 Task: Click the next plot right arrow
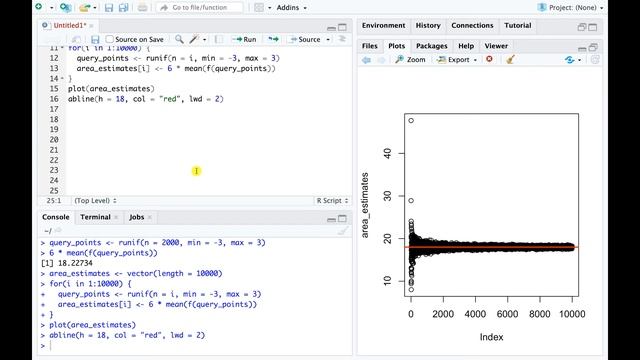381,60
